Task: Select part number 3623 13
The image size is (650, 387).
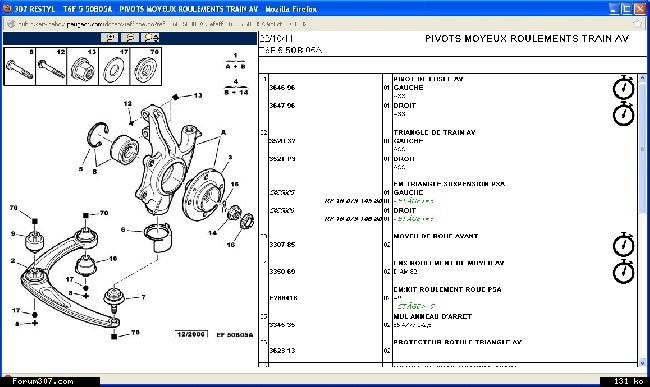Action: coord(282,351)
